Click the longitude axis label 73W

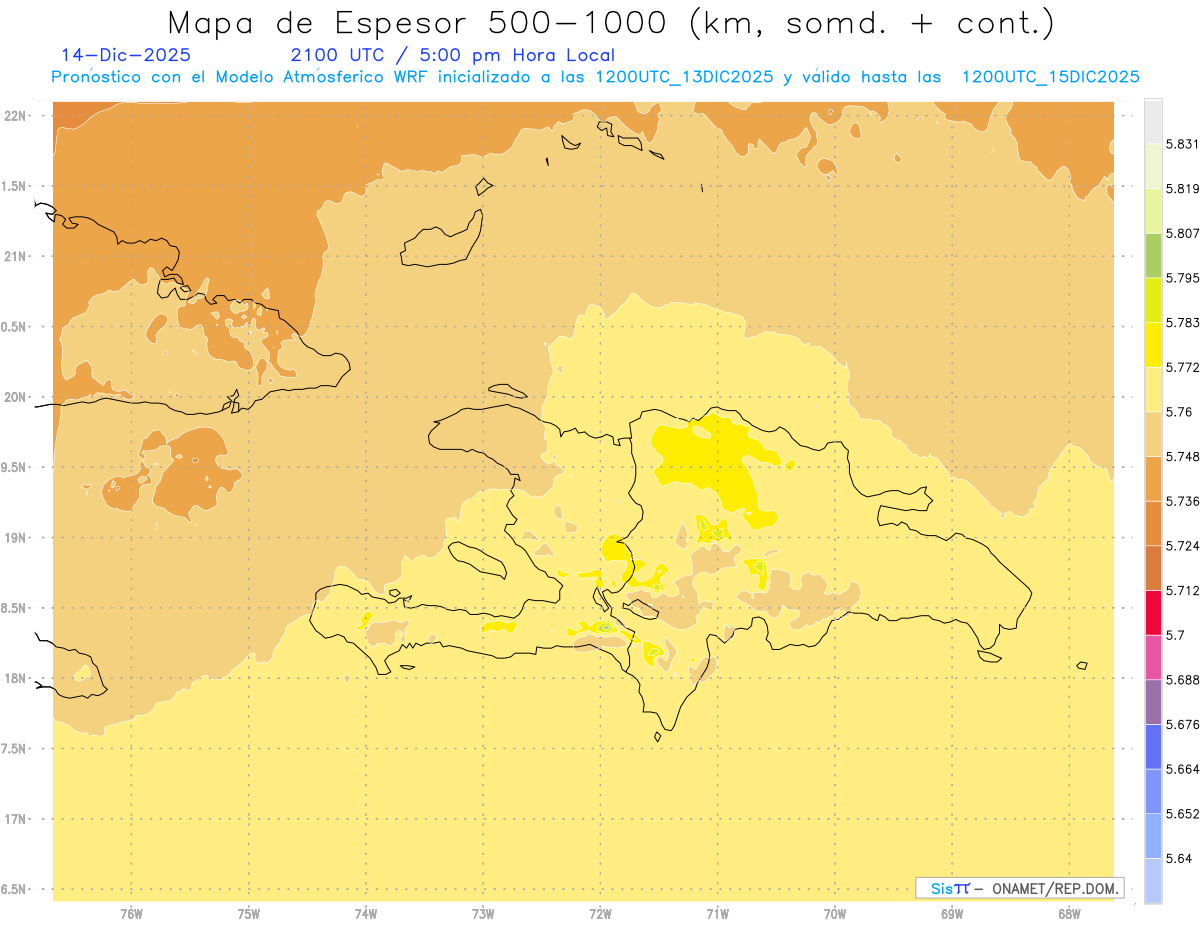tap(483, 914)
